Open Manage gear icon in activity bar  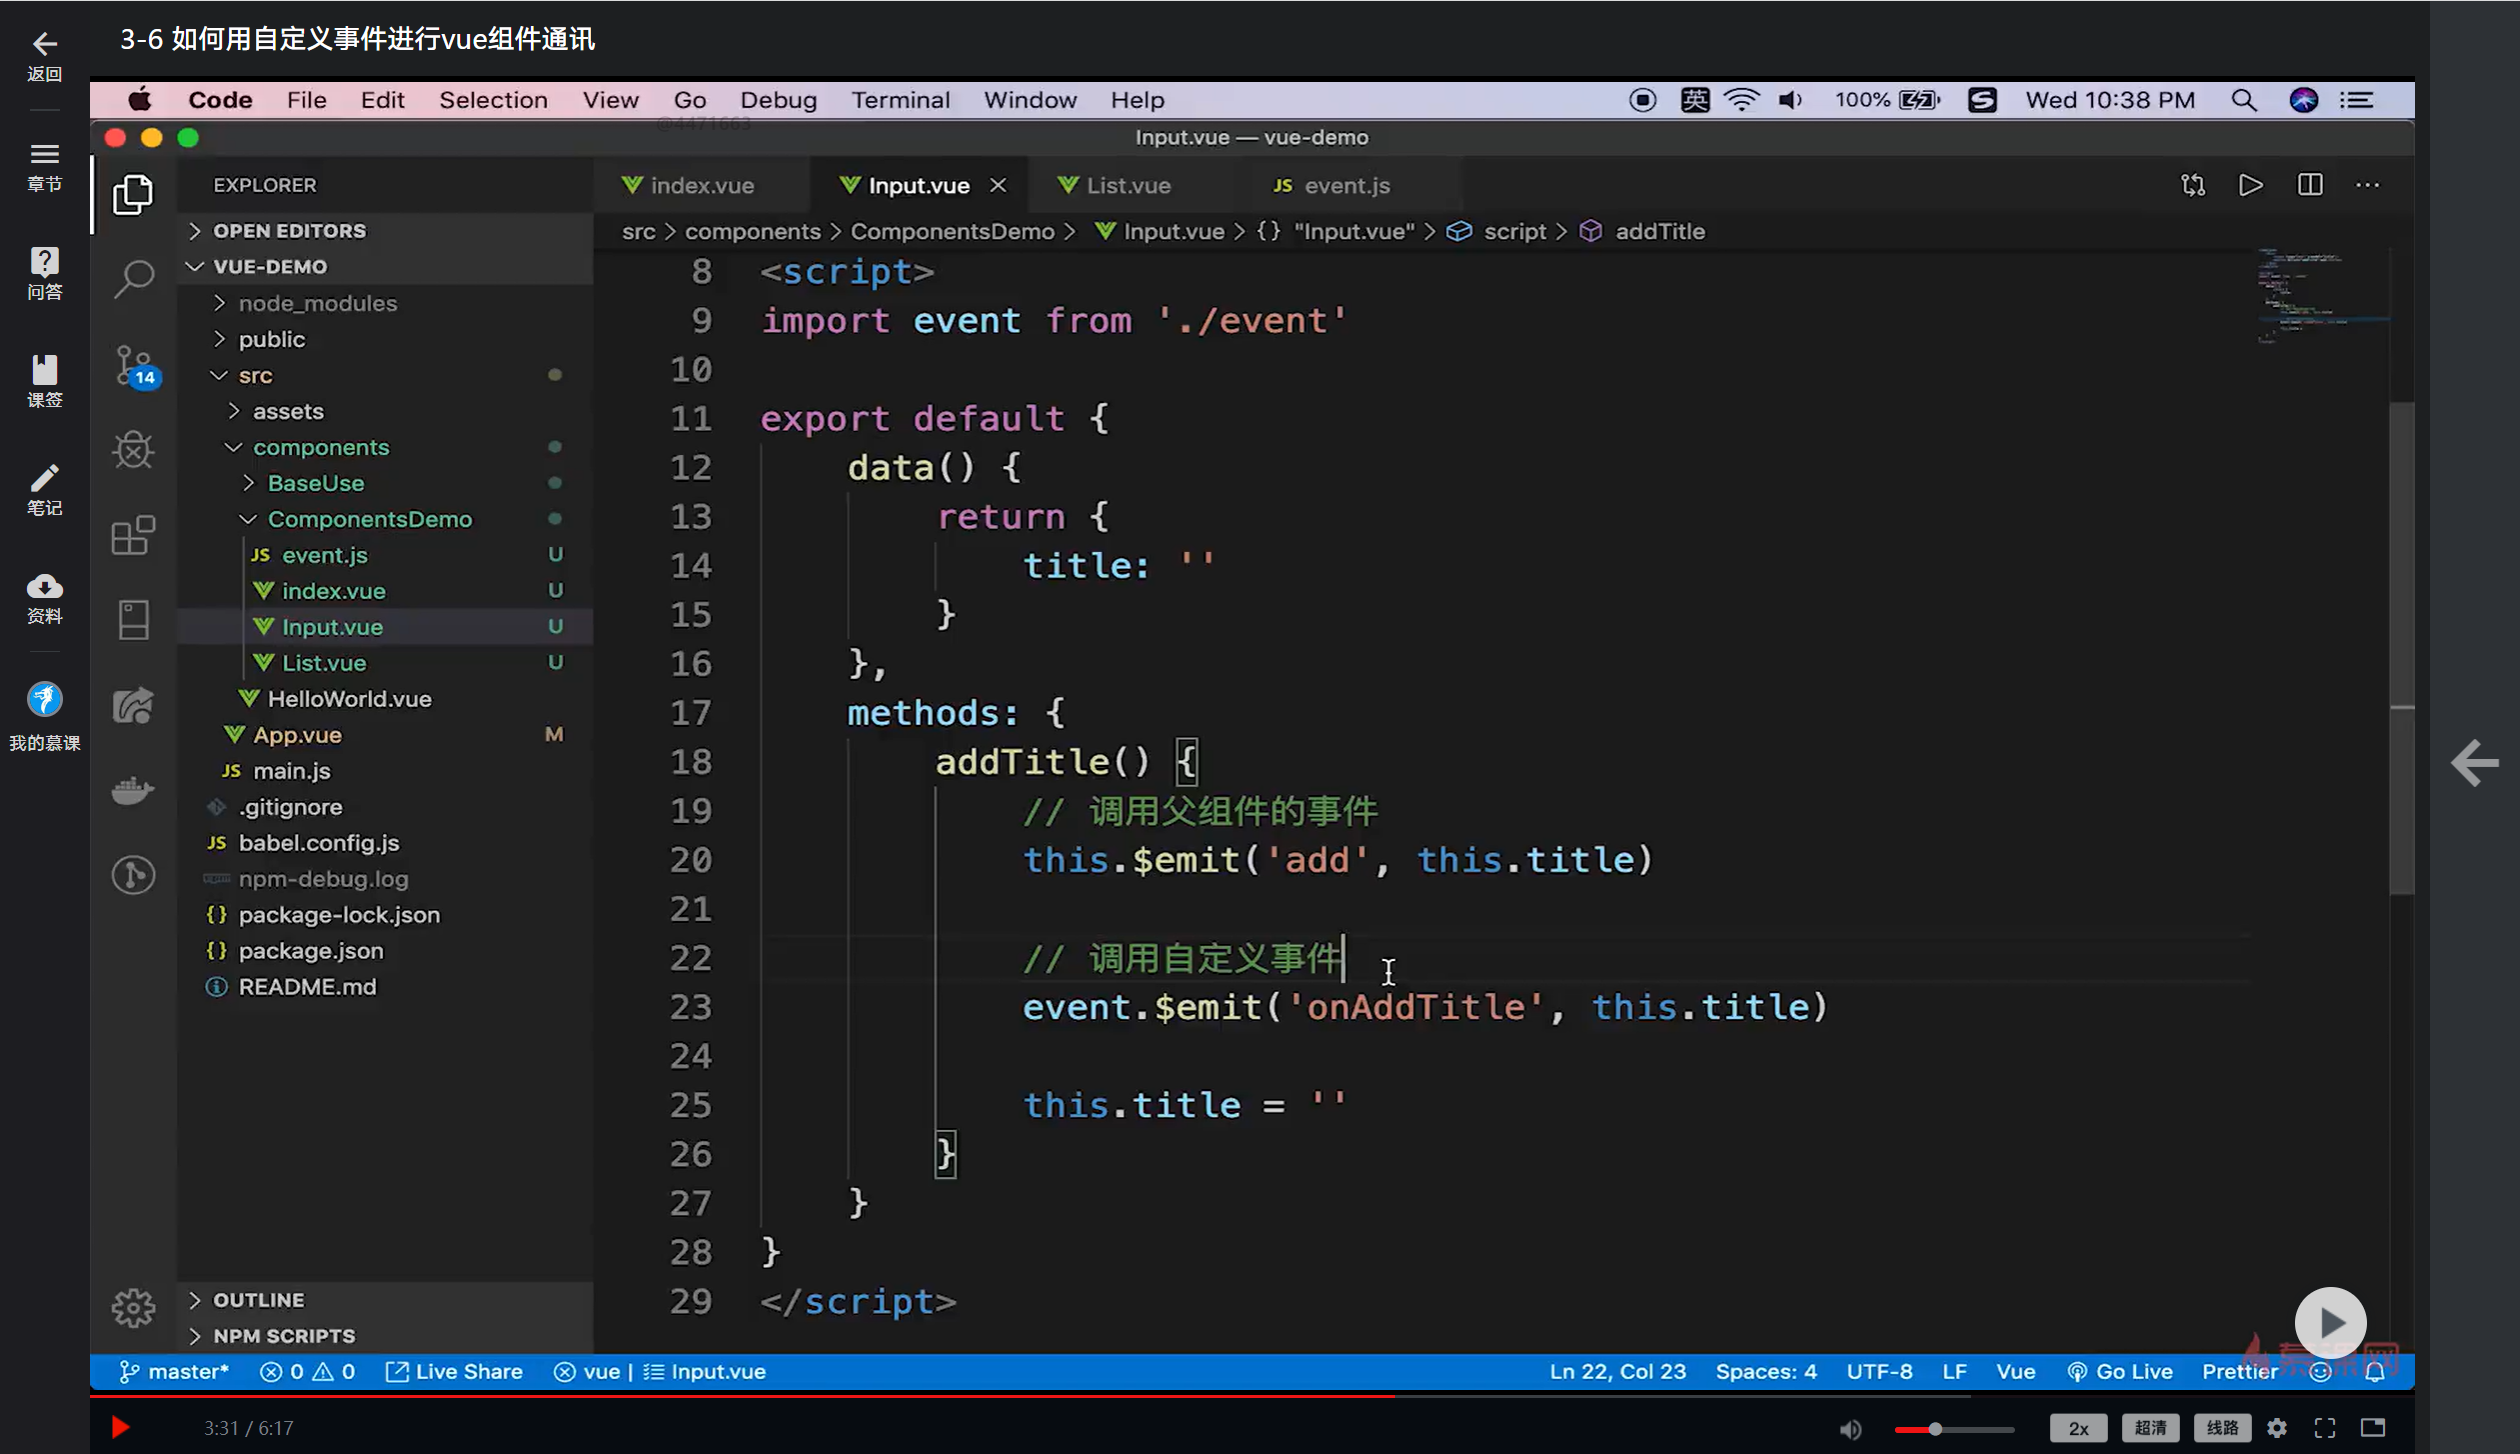[133, 1307]
